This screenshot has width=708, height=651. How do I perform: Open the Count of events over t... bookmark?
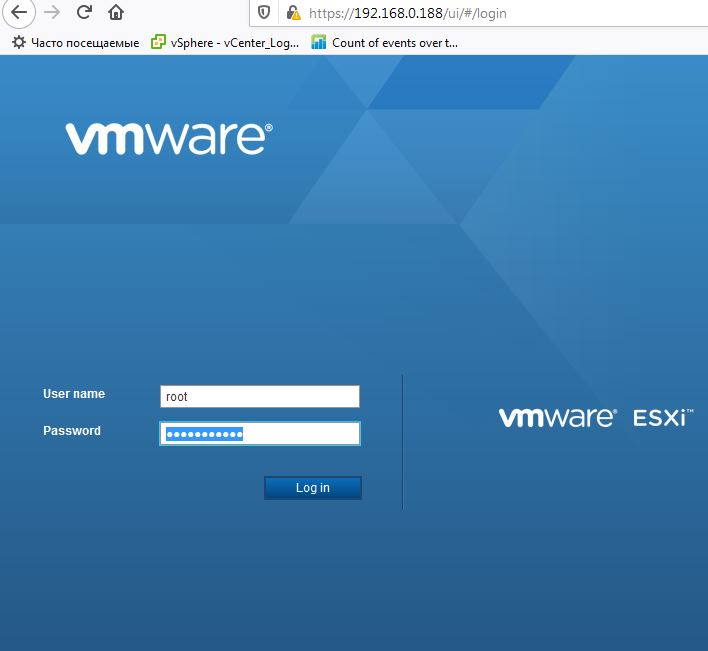pyautogui.click(x=394, y=42)
